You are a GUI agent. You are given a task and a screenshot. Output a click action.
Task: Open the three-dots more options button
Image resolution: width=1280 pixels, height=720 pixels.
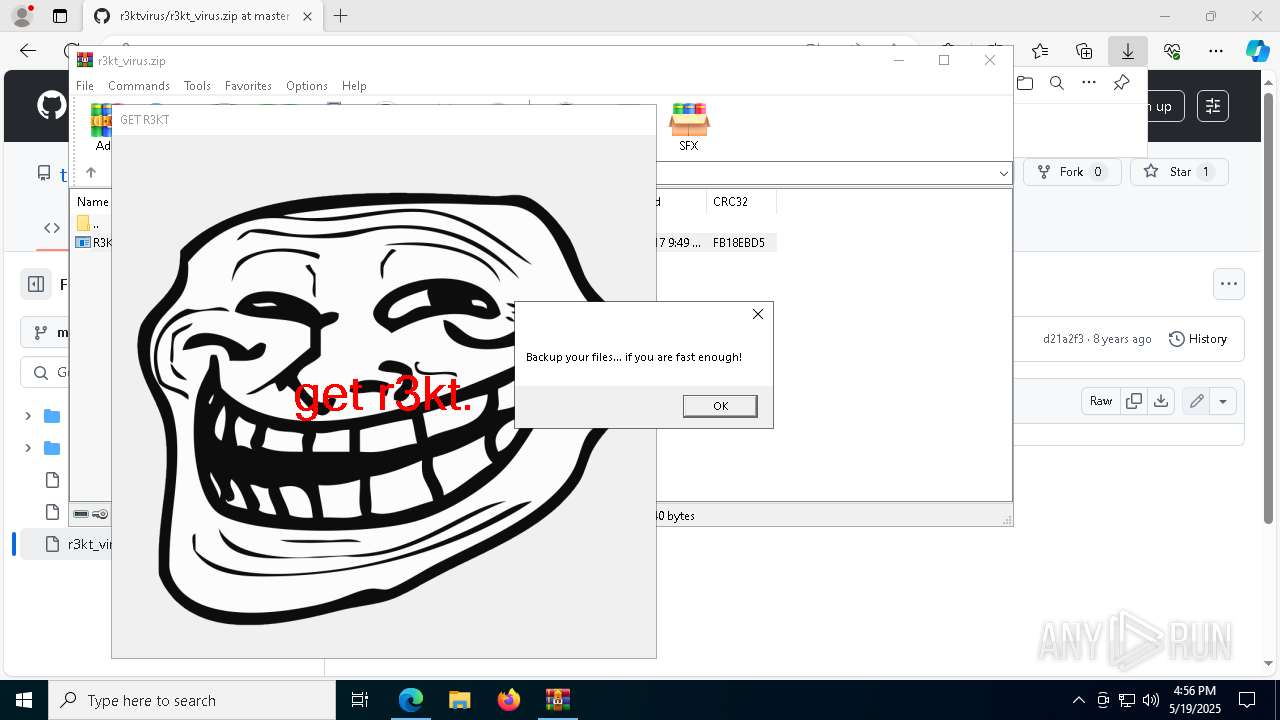click(1229, 284)
